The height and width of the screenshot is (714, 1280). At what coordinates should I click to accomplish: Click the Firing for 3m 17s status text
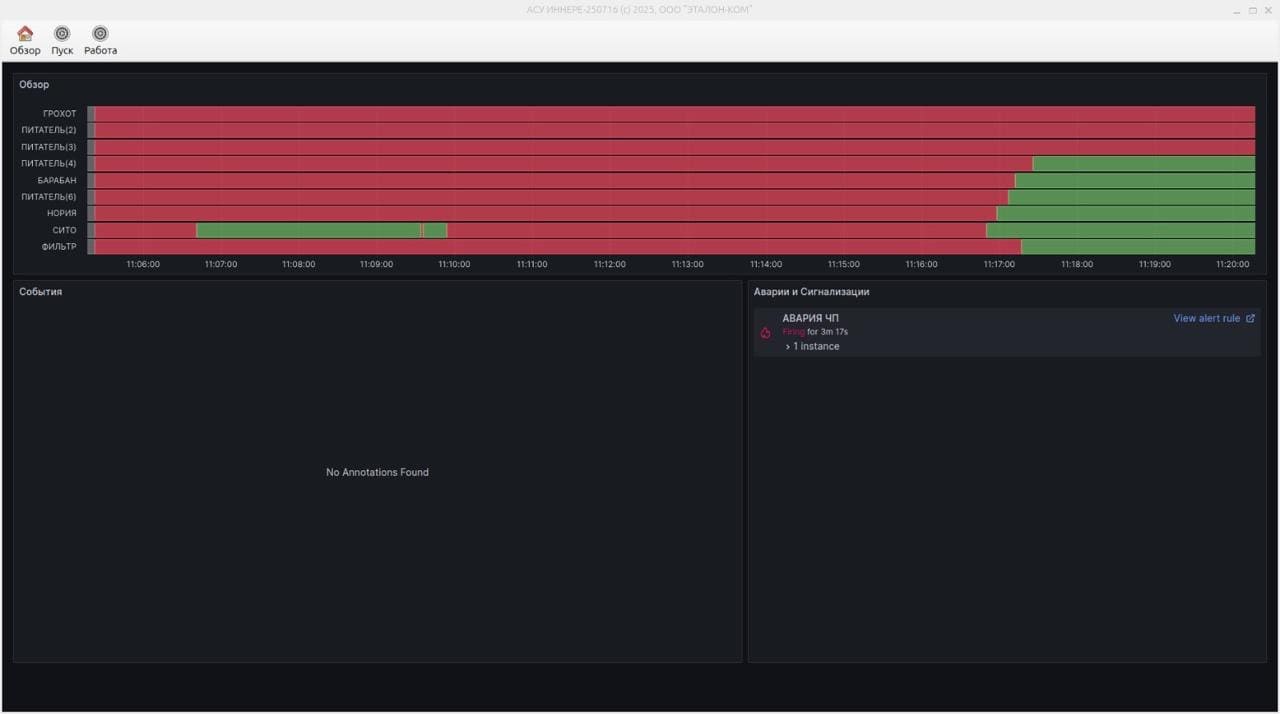(x=814, y=332)
